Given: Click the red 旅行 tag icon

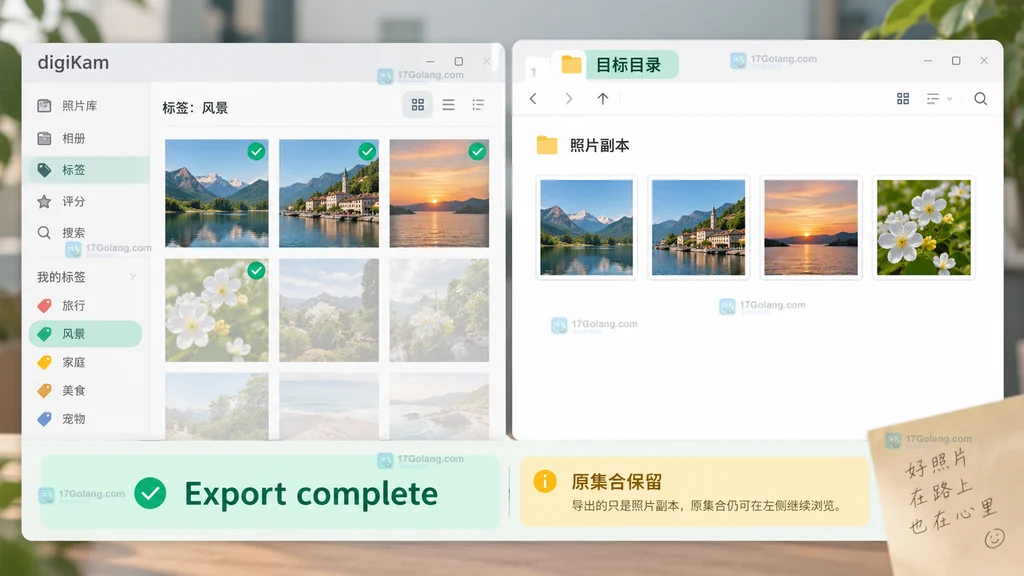Looking at the screenshot, I should pyautogui.click(x=44, y=305).
